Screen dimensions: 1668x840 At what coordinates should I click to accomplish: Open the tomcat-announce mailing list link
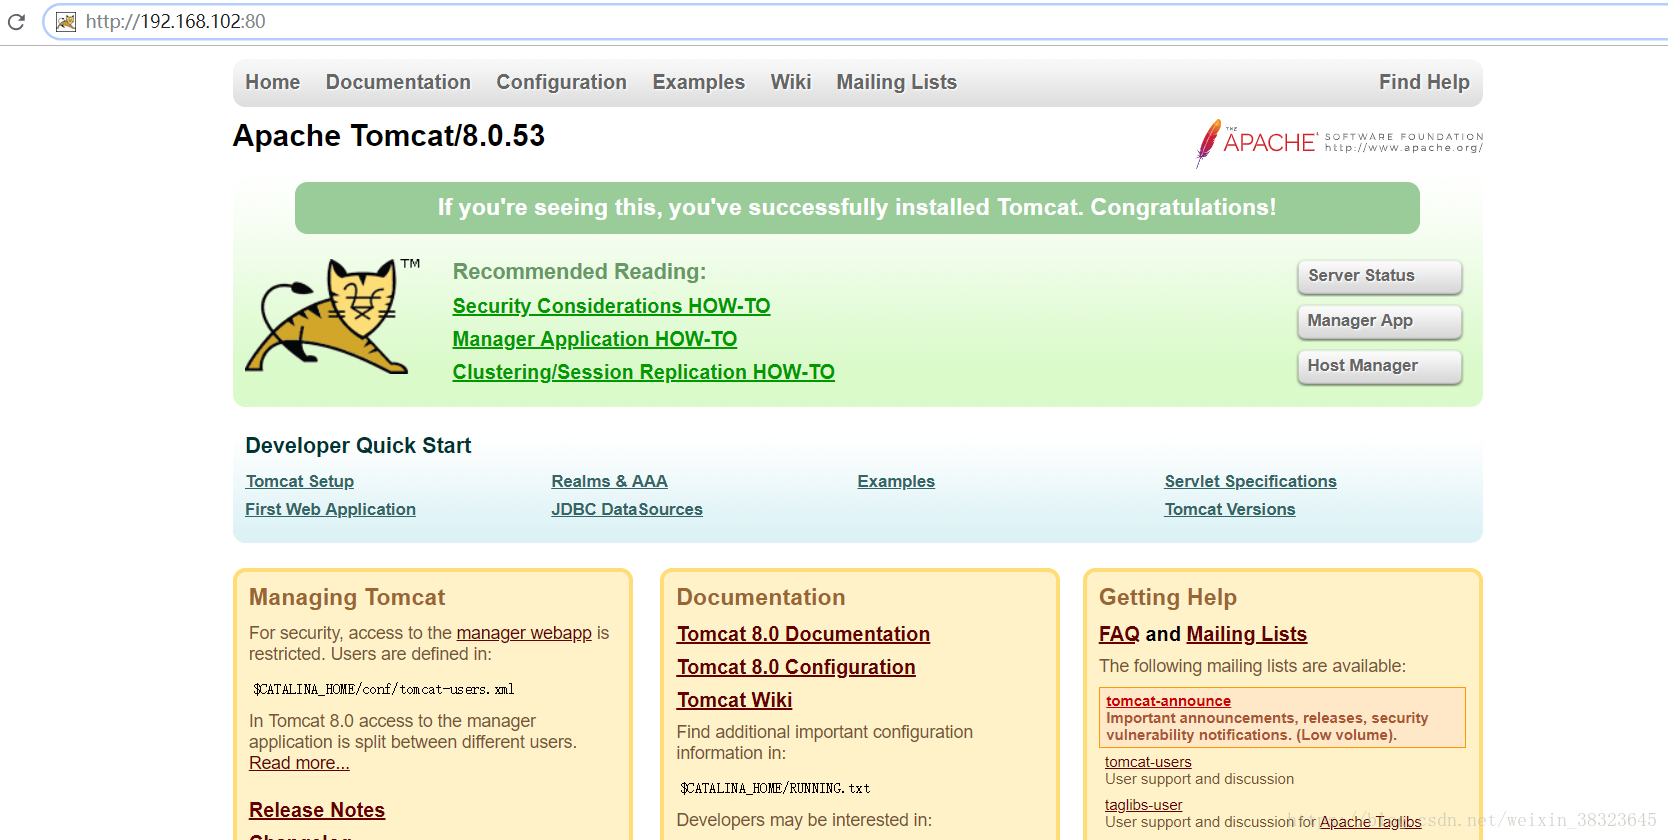[x=1168, y=701]
